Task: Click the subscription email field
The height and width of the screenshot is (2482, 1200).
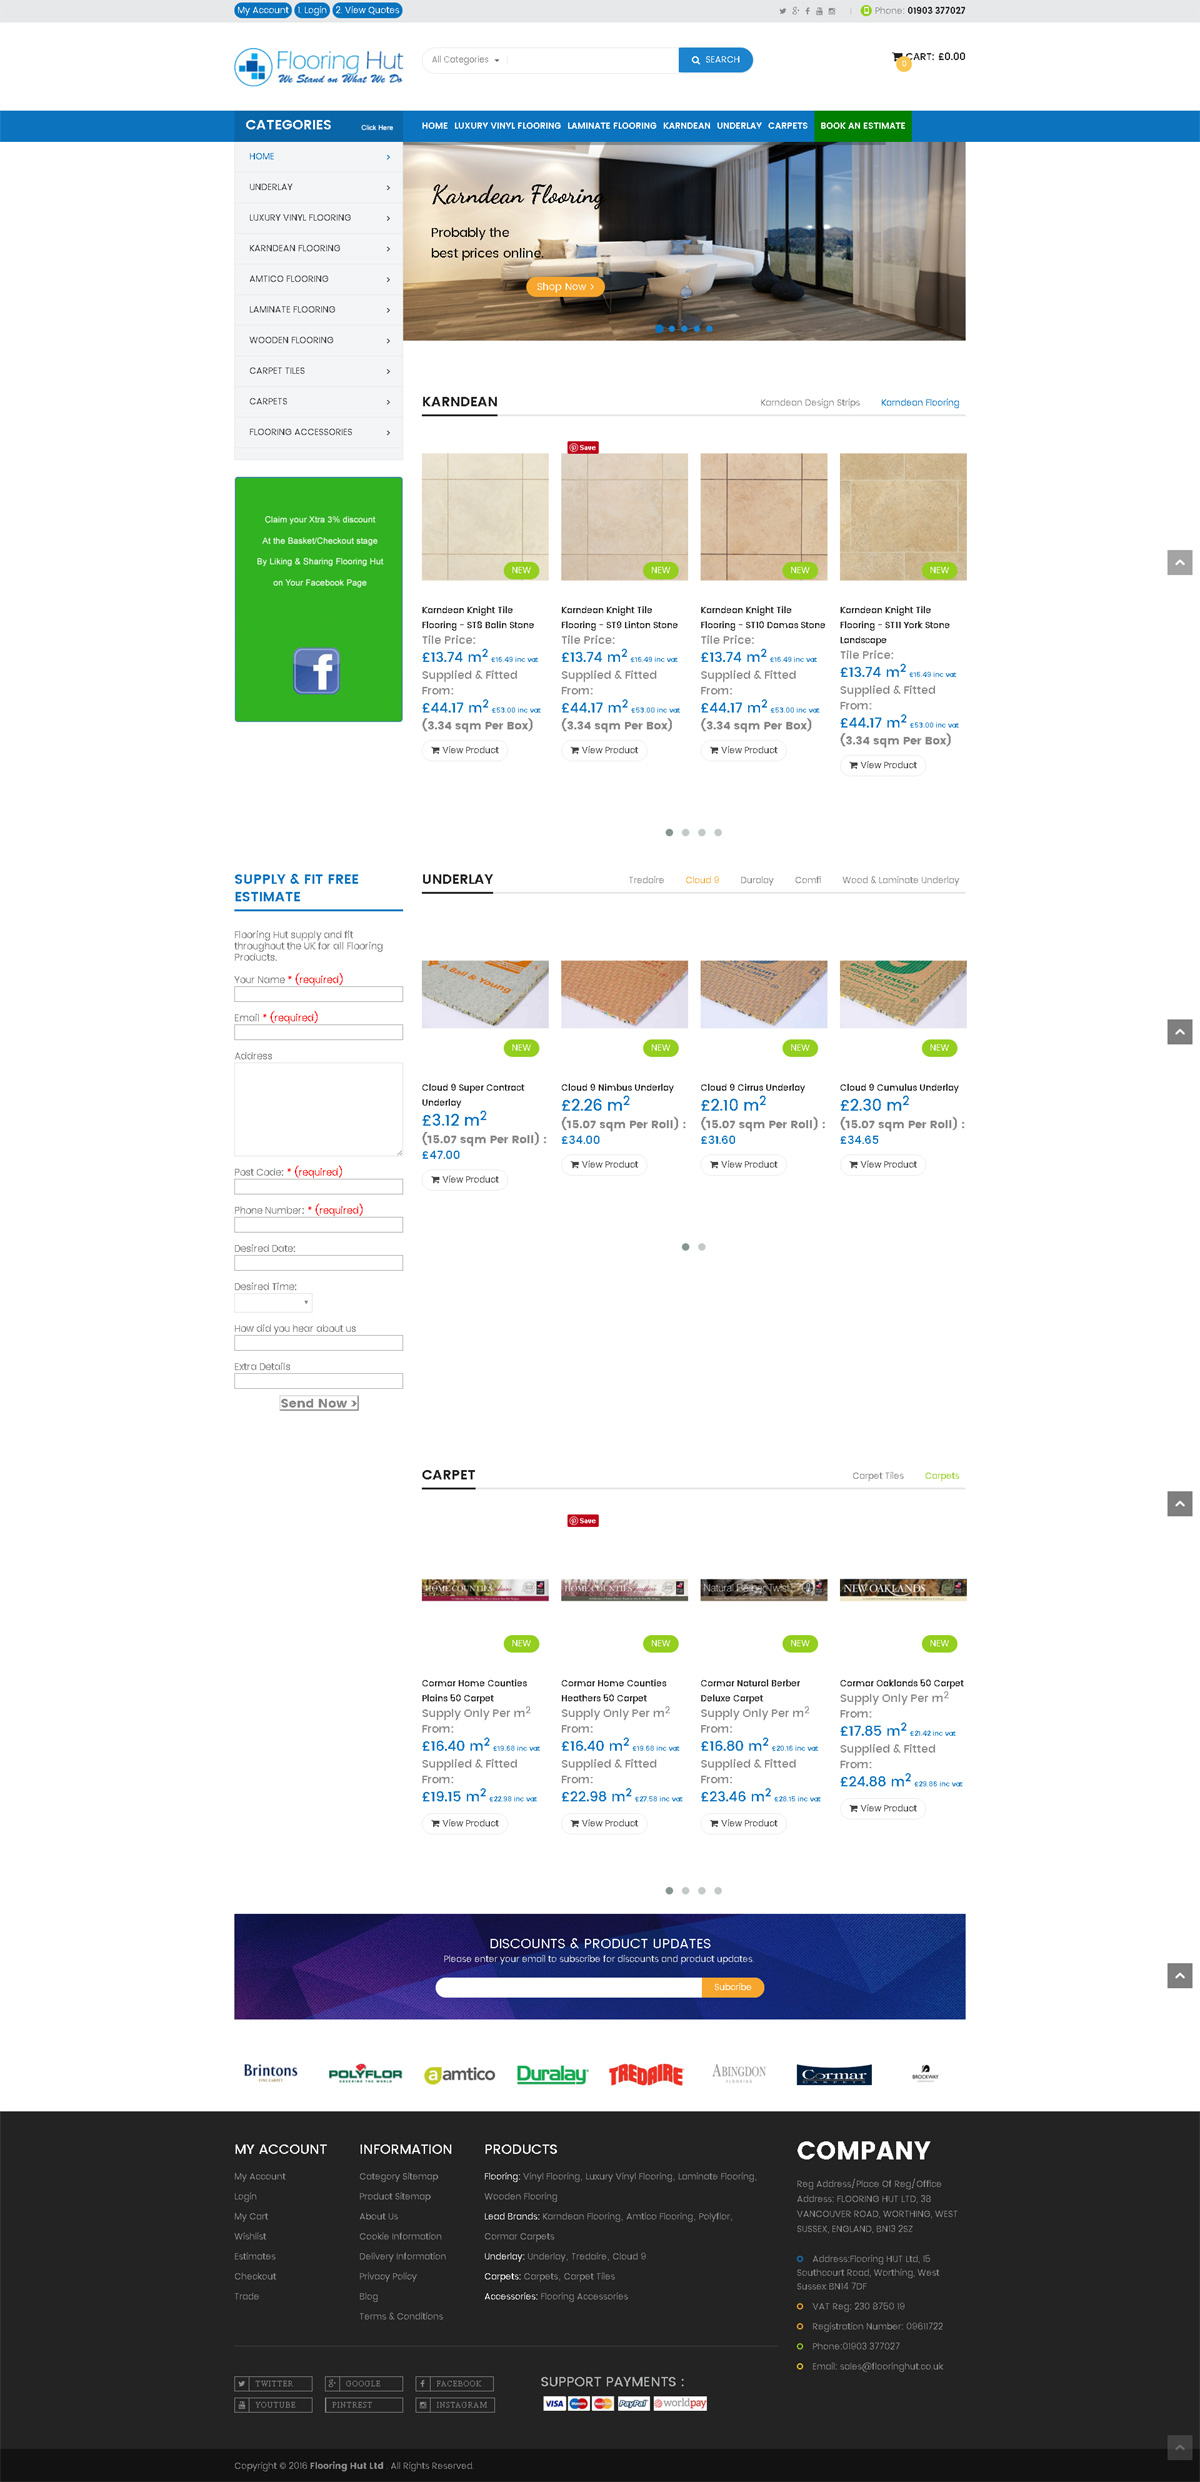Action: pos(569,1987)
